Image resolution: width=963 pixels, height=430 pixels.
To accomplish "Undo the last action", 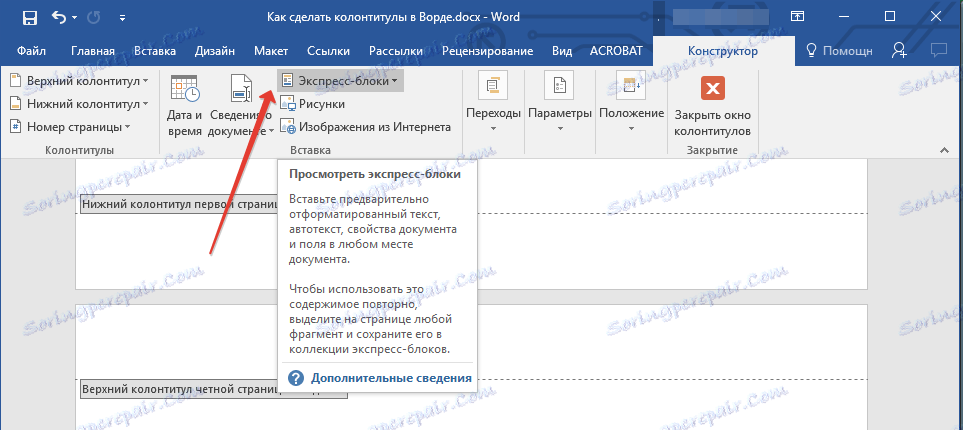I will click(59, 17).
